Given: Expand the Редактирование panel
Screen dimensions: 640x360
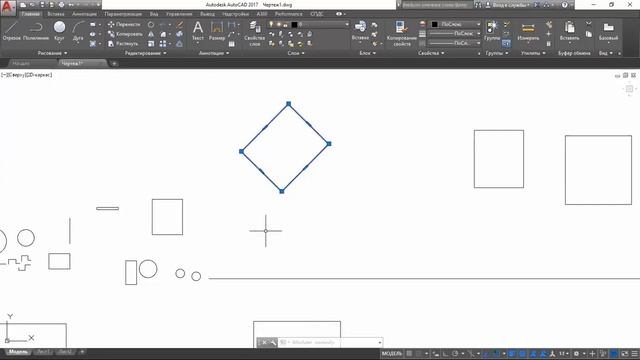Looking at the screenshot, I should [146, 53].
